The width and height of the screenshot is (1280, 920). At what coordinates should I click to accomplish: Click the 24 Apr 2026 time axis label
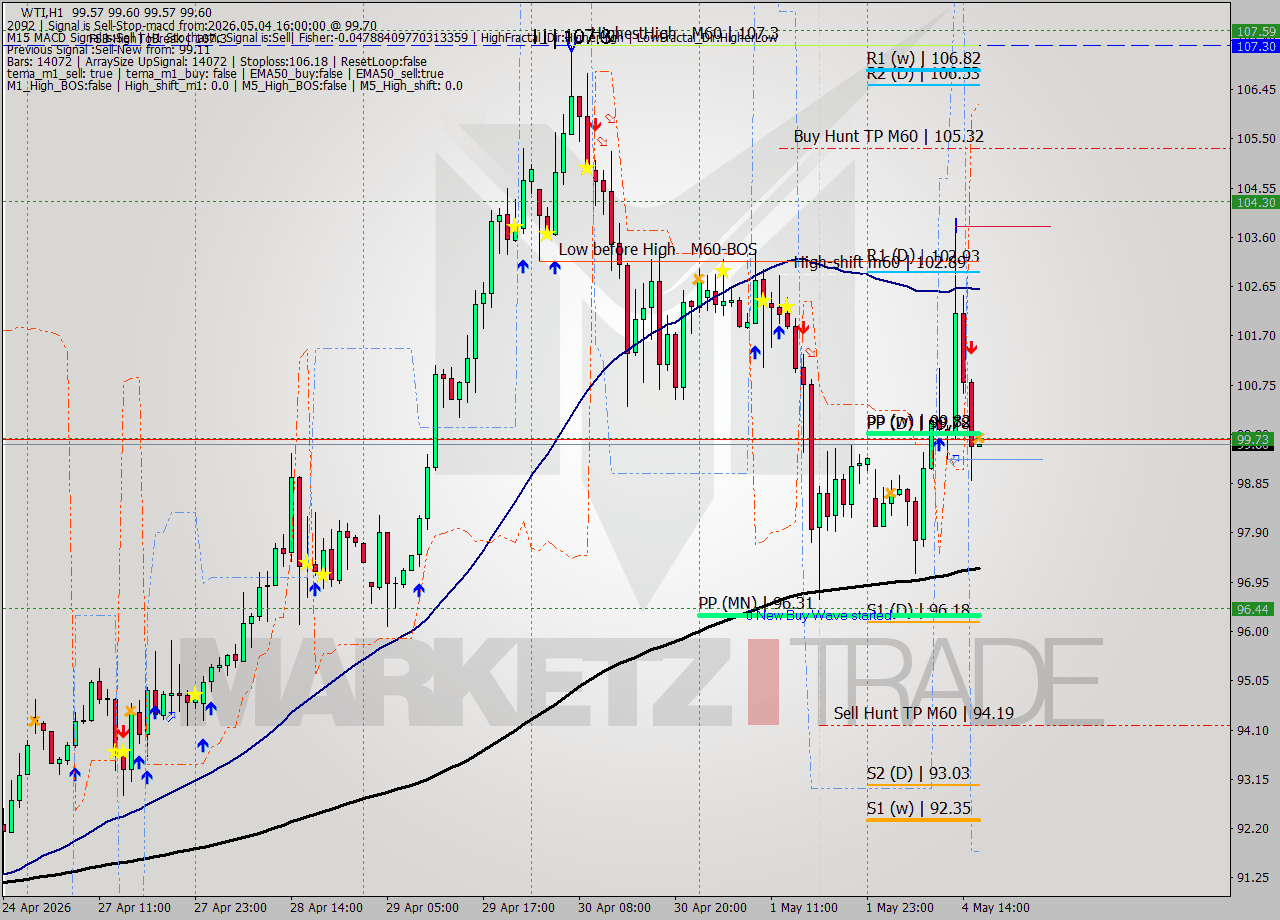[37, 908]
